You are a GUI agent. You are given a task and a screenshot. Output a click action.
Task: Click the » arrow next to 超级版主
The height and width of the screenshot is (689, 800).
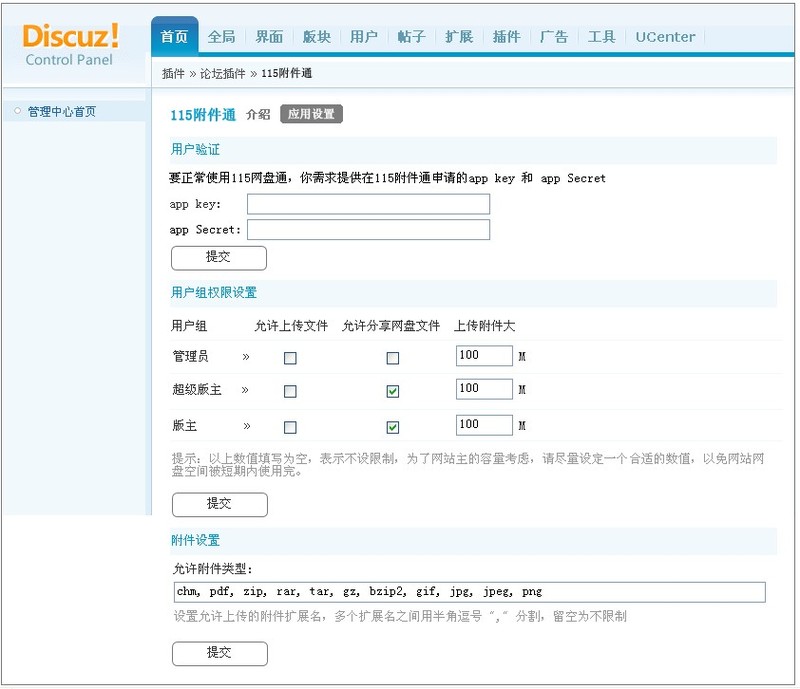pyautogui.click(x=245, y=390)
